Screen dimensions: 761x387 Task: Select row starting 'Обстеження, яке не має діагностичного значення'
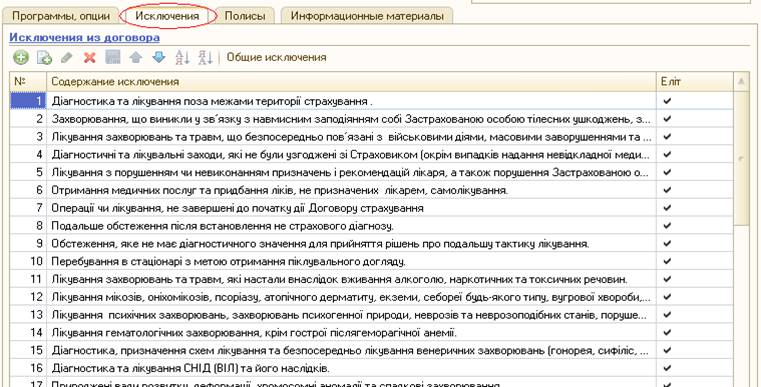[372, 243]
